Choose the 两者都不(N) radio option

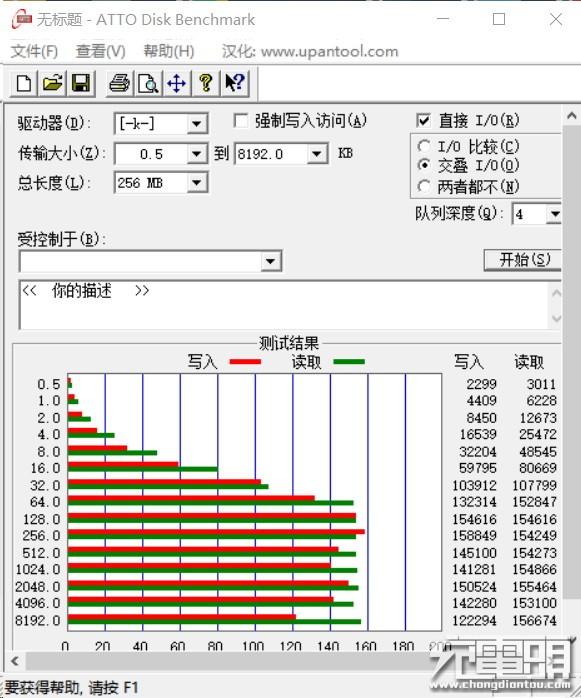pos(424,186)
